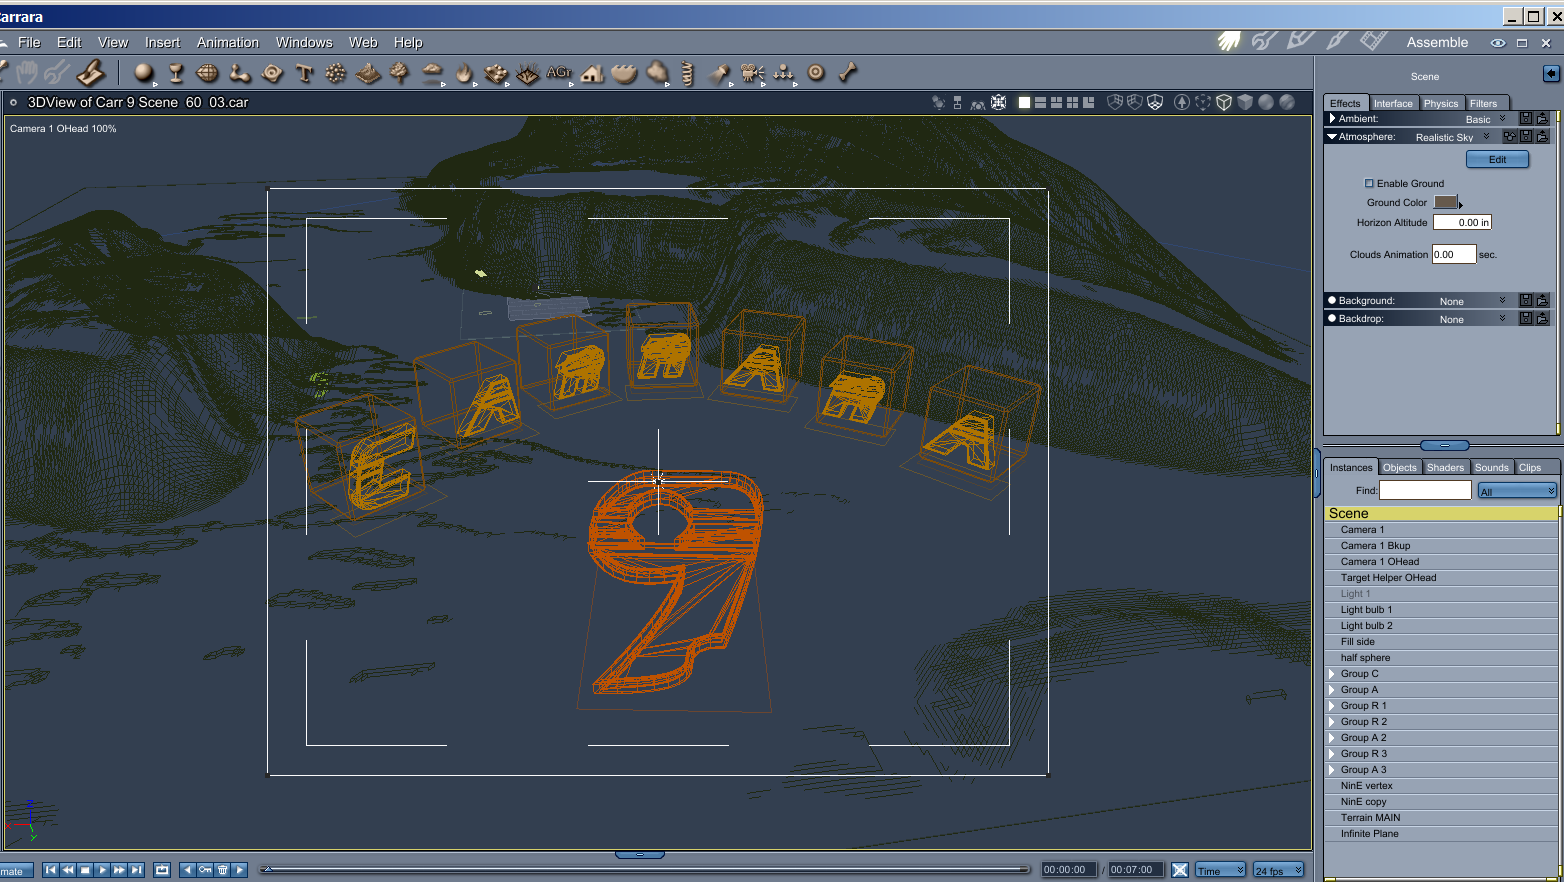Open the Time units dropdown
The image size is (1564, 882).
tap(1221, 870)
